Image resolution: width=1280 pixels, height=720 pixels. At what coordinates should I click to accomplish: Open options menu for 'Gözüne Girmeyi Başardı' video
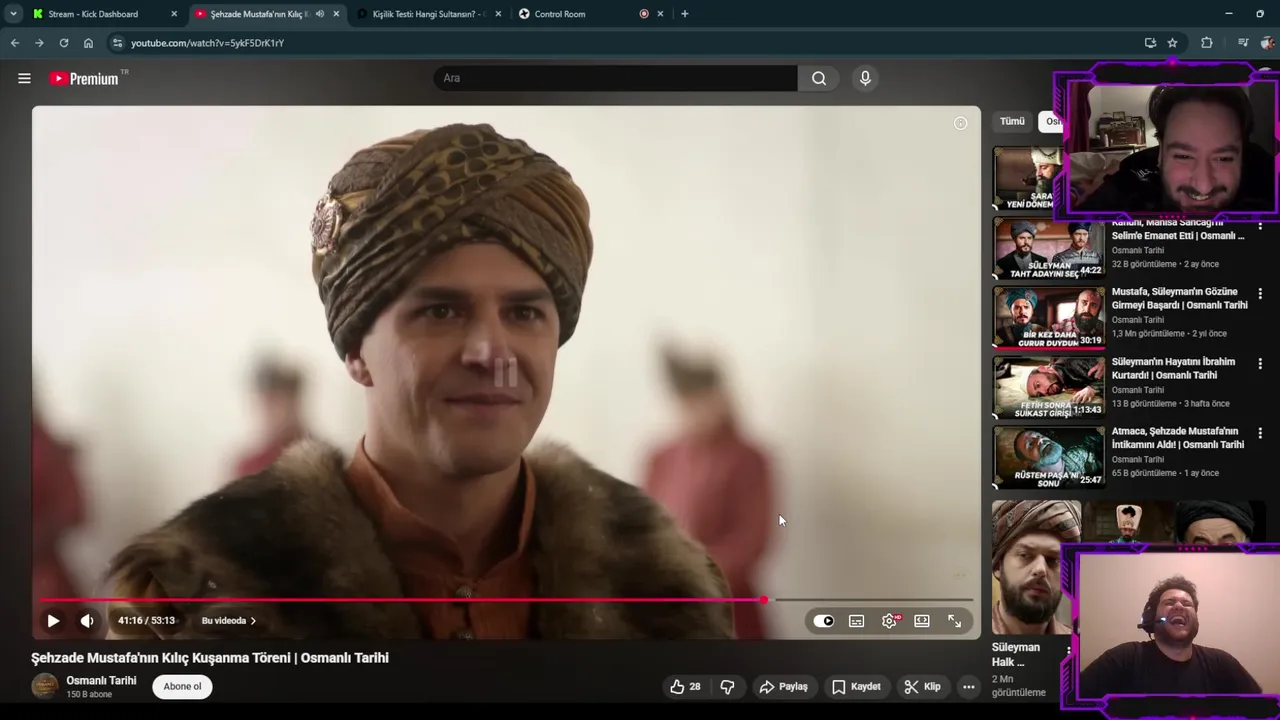tap(1260, 294)
